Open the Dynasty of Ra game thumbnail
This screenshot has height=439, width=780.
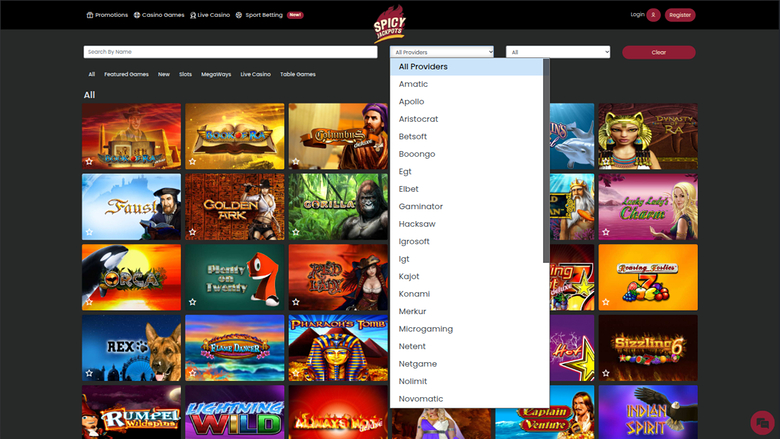pyautogui.click(x=648, y=136)
